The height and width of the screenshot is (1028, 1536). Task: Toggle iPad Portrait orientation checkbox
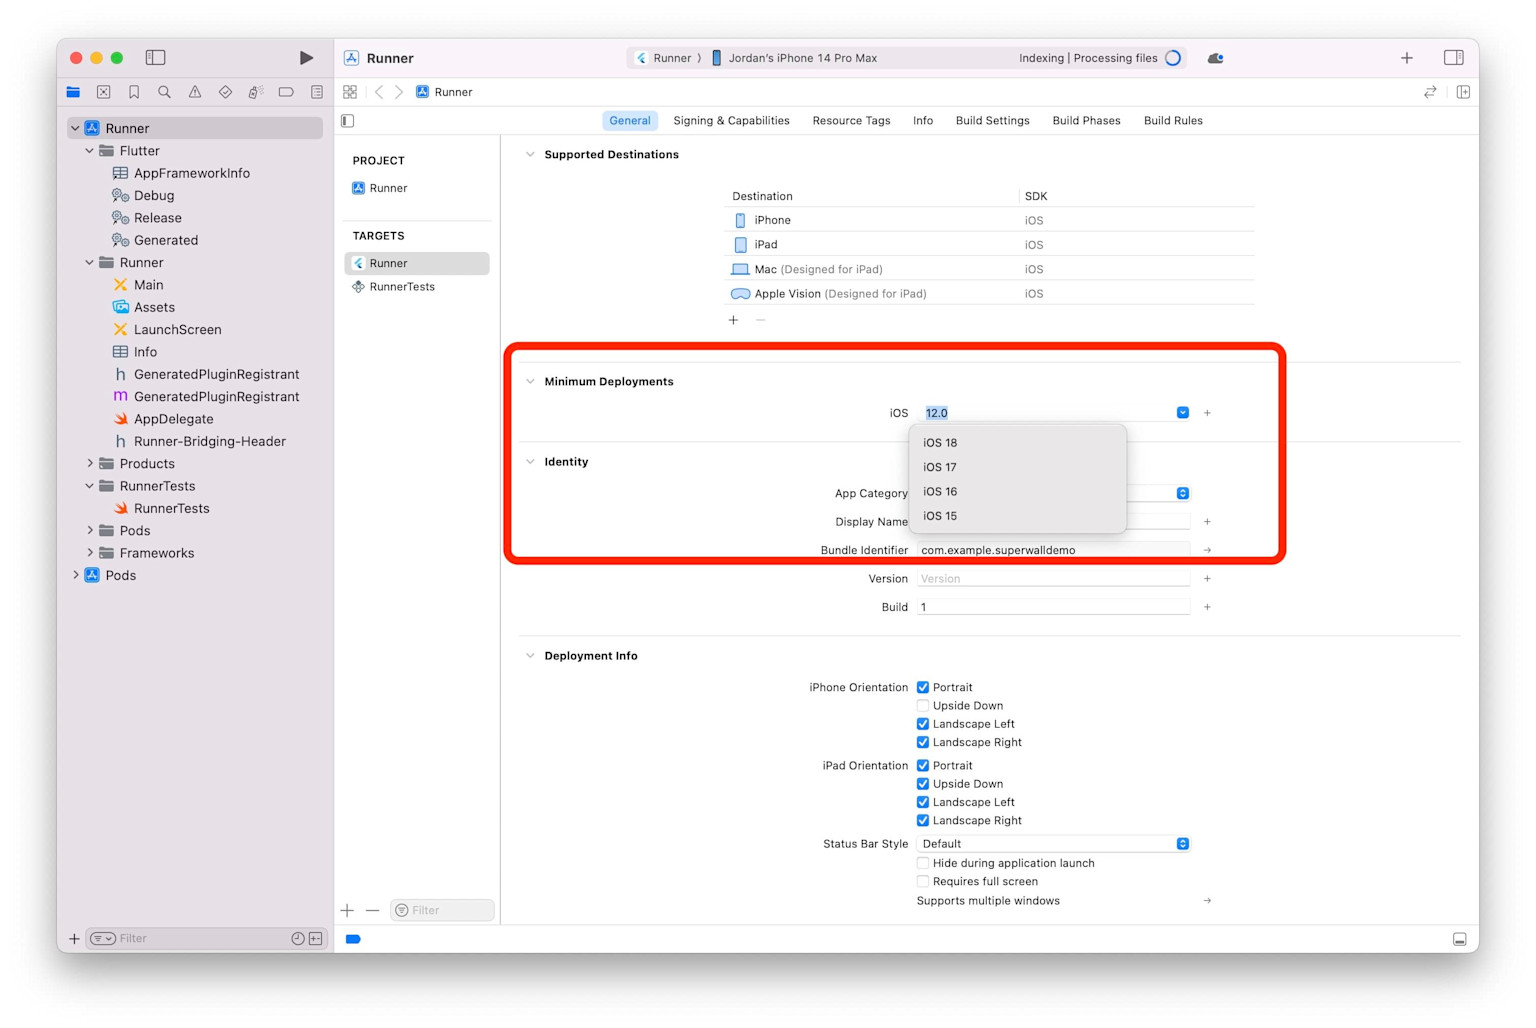[x=923, y=766]
